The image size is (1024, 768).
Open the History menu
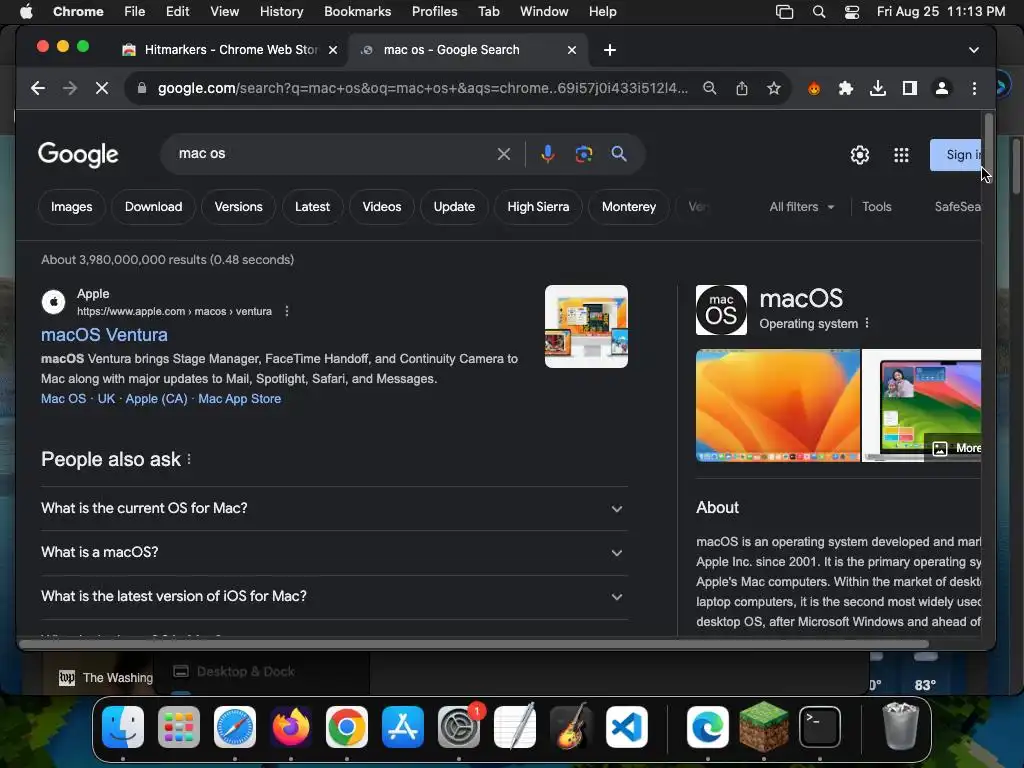281,12
